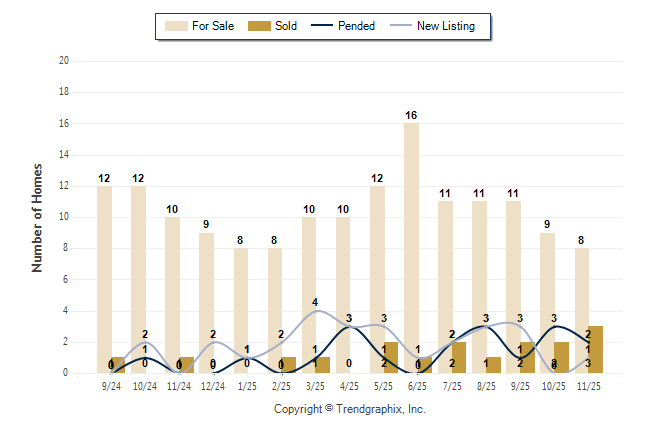This screenshot has width=646, height=434.
Task: Toggle the For Sale series label in legend
Action: [x=211, y=26]
